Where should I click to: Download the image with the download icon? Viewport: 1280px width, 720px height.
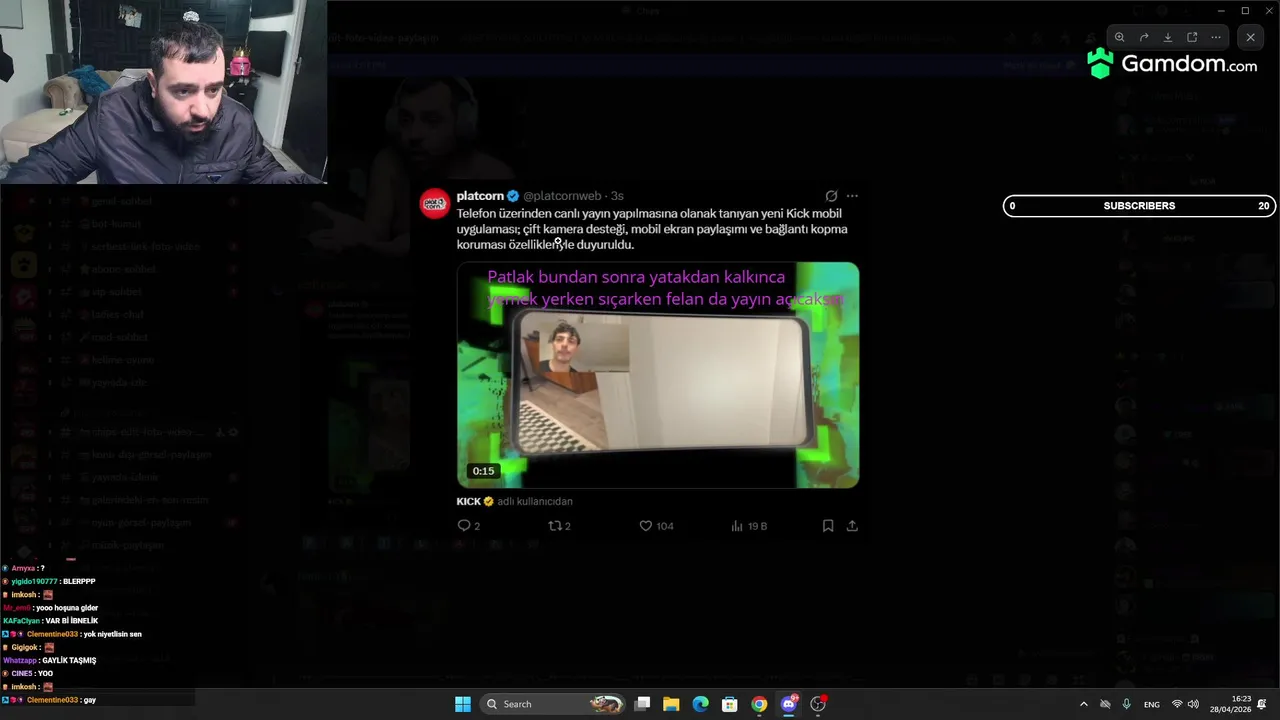pos(1168,37)
